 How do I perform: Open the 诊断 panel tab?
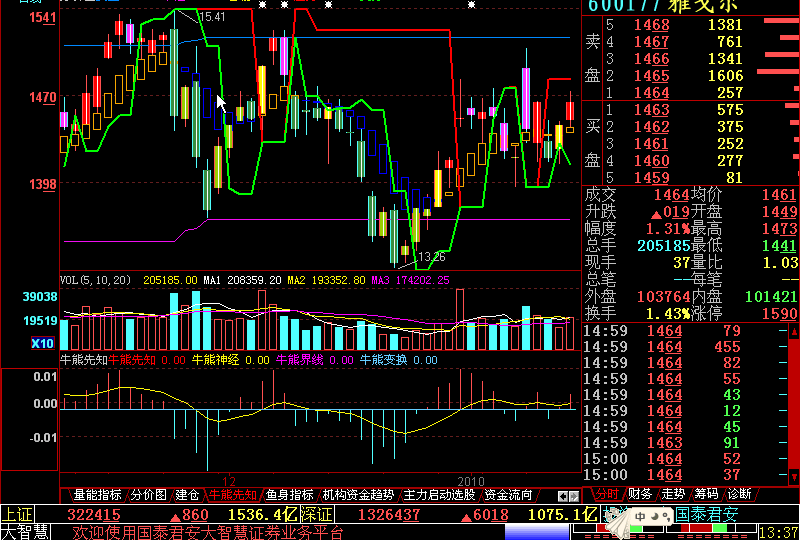coord(740,494)
